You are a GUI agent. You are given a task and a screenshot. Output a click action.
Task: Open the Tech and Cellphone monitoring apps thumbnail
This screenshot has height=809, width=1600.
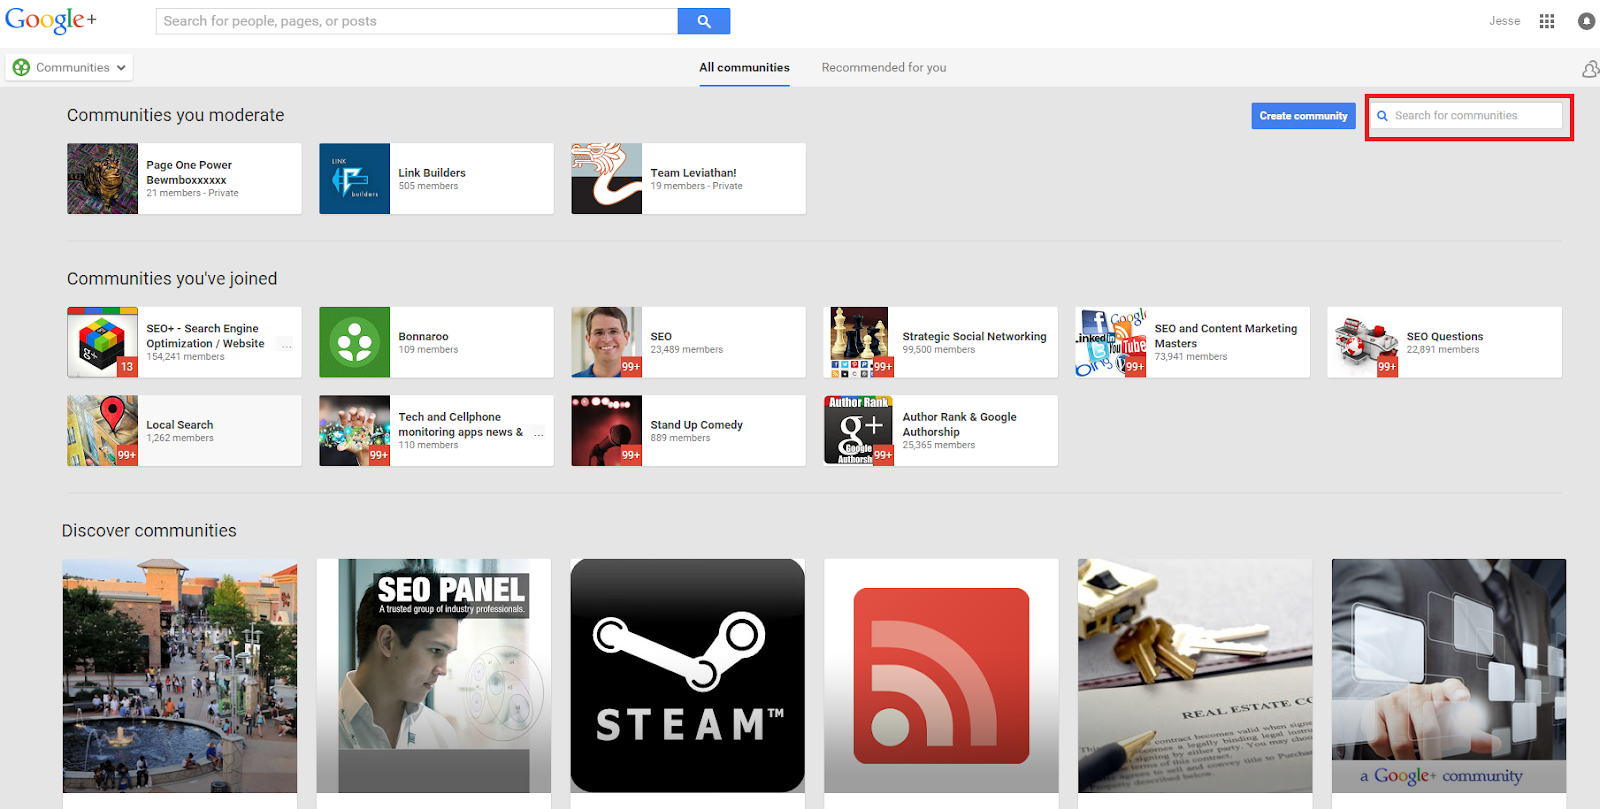click(354, 430)
